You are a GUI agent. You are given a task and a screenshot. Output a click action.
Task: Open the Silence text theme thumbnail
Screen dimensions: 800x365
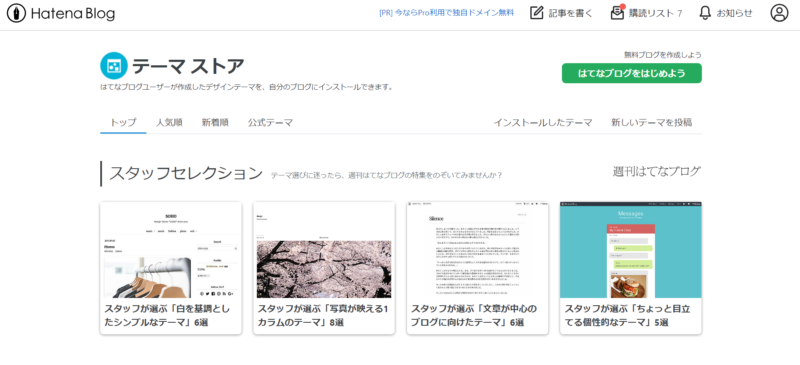pos(478,250)
